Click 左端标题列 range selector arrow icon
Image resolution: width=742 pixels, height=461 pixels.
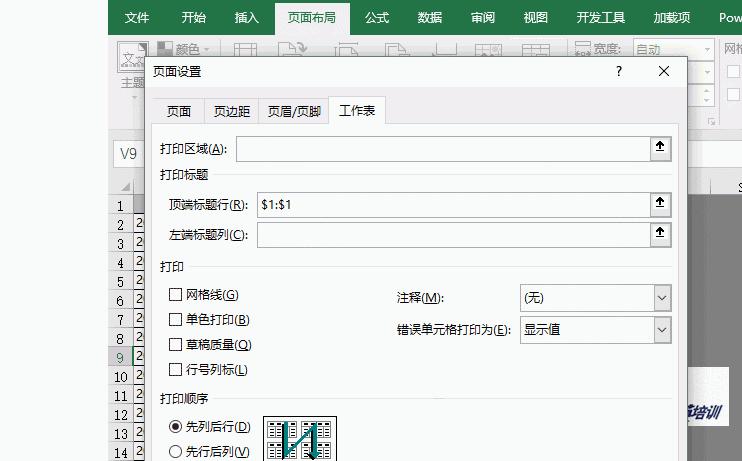pos(660,235)
